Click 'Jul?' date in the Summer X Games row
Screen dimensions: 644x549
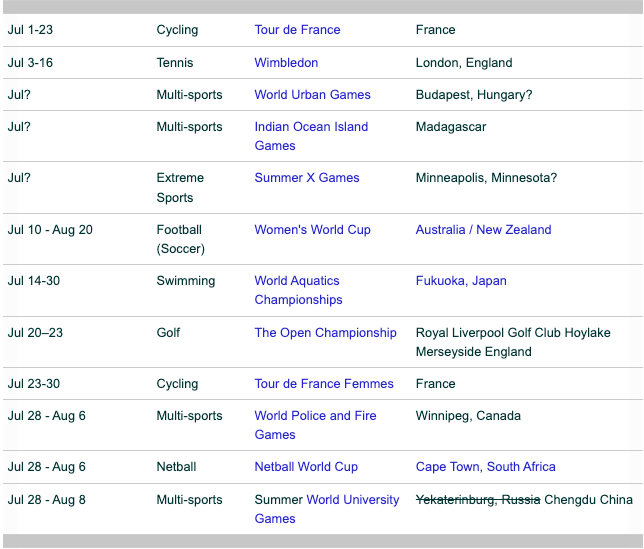pyautogui.click(x=19, y=177)
